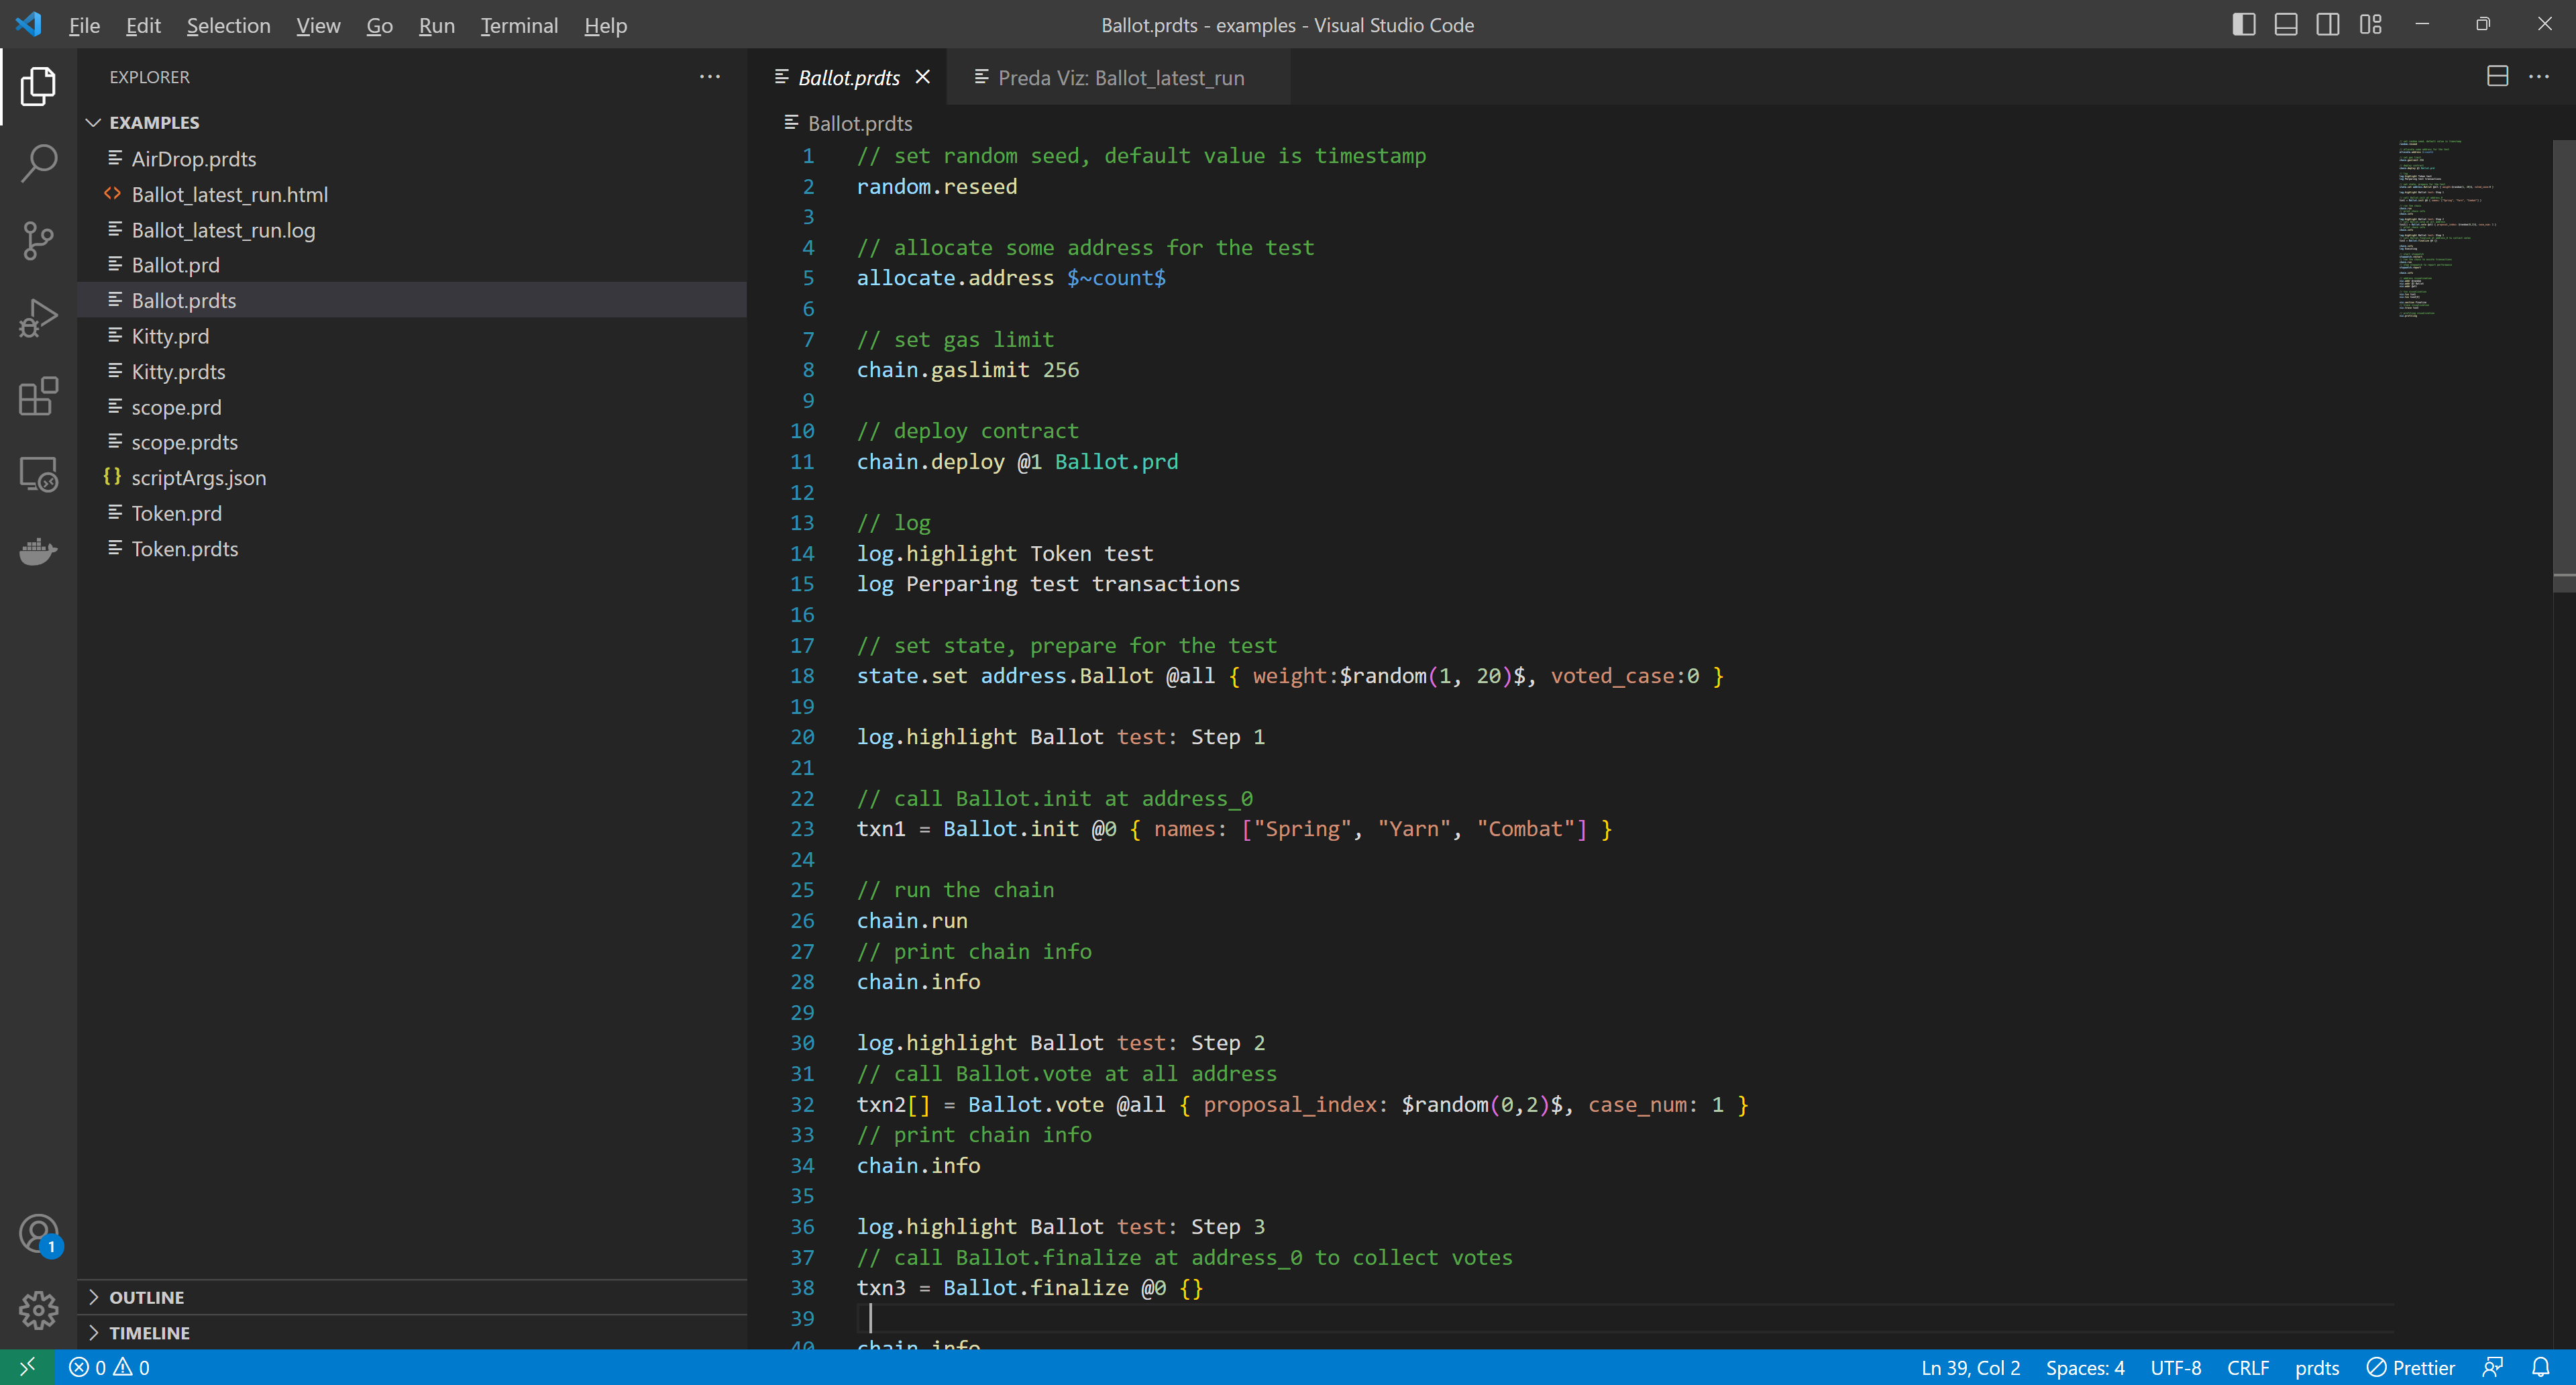Open Explorer Views and More Actions ellipsis
The width and height of the screenshot is (2576, 1385).
pos(709,77)
